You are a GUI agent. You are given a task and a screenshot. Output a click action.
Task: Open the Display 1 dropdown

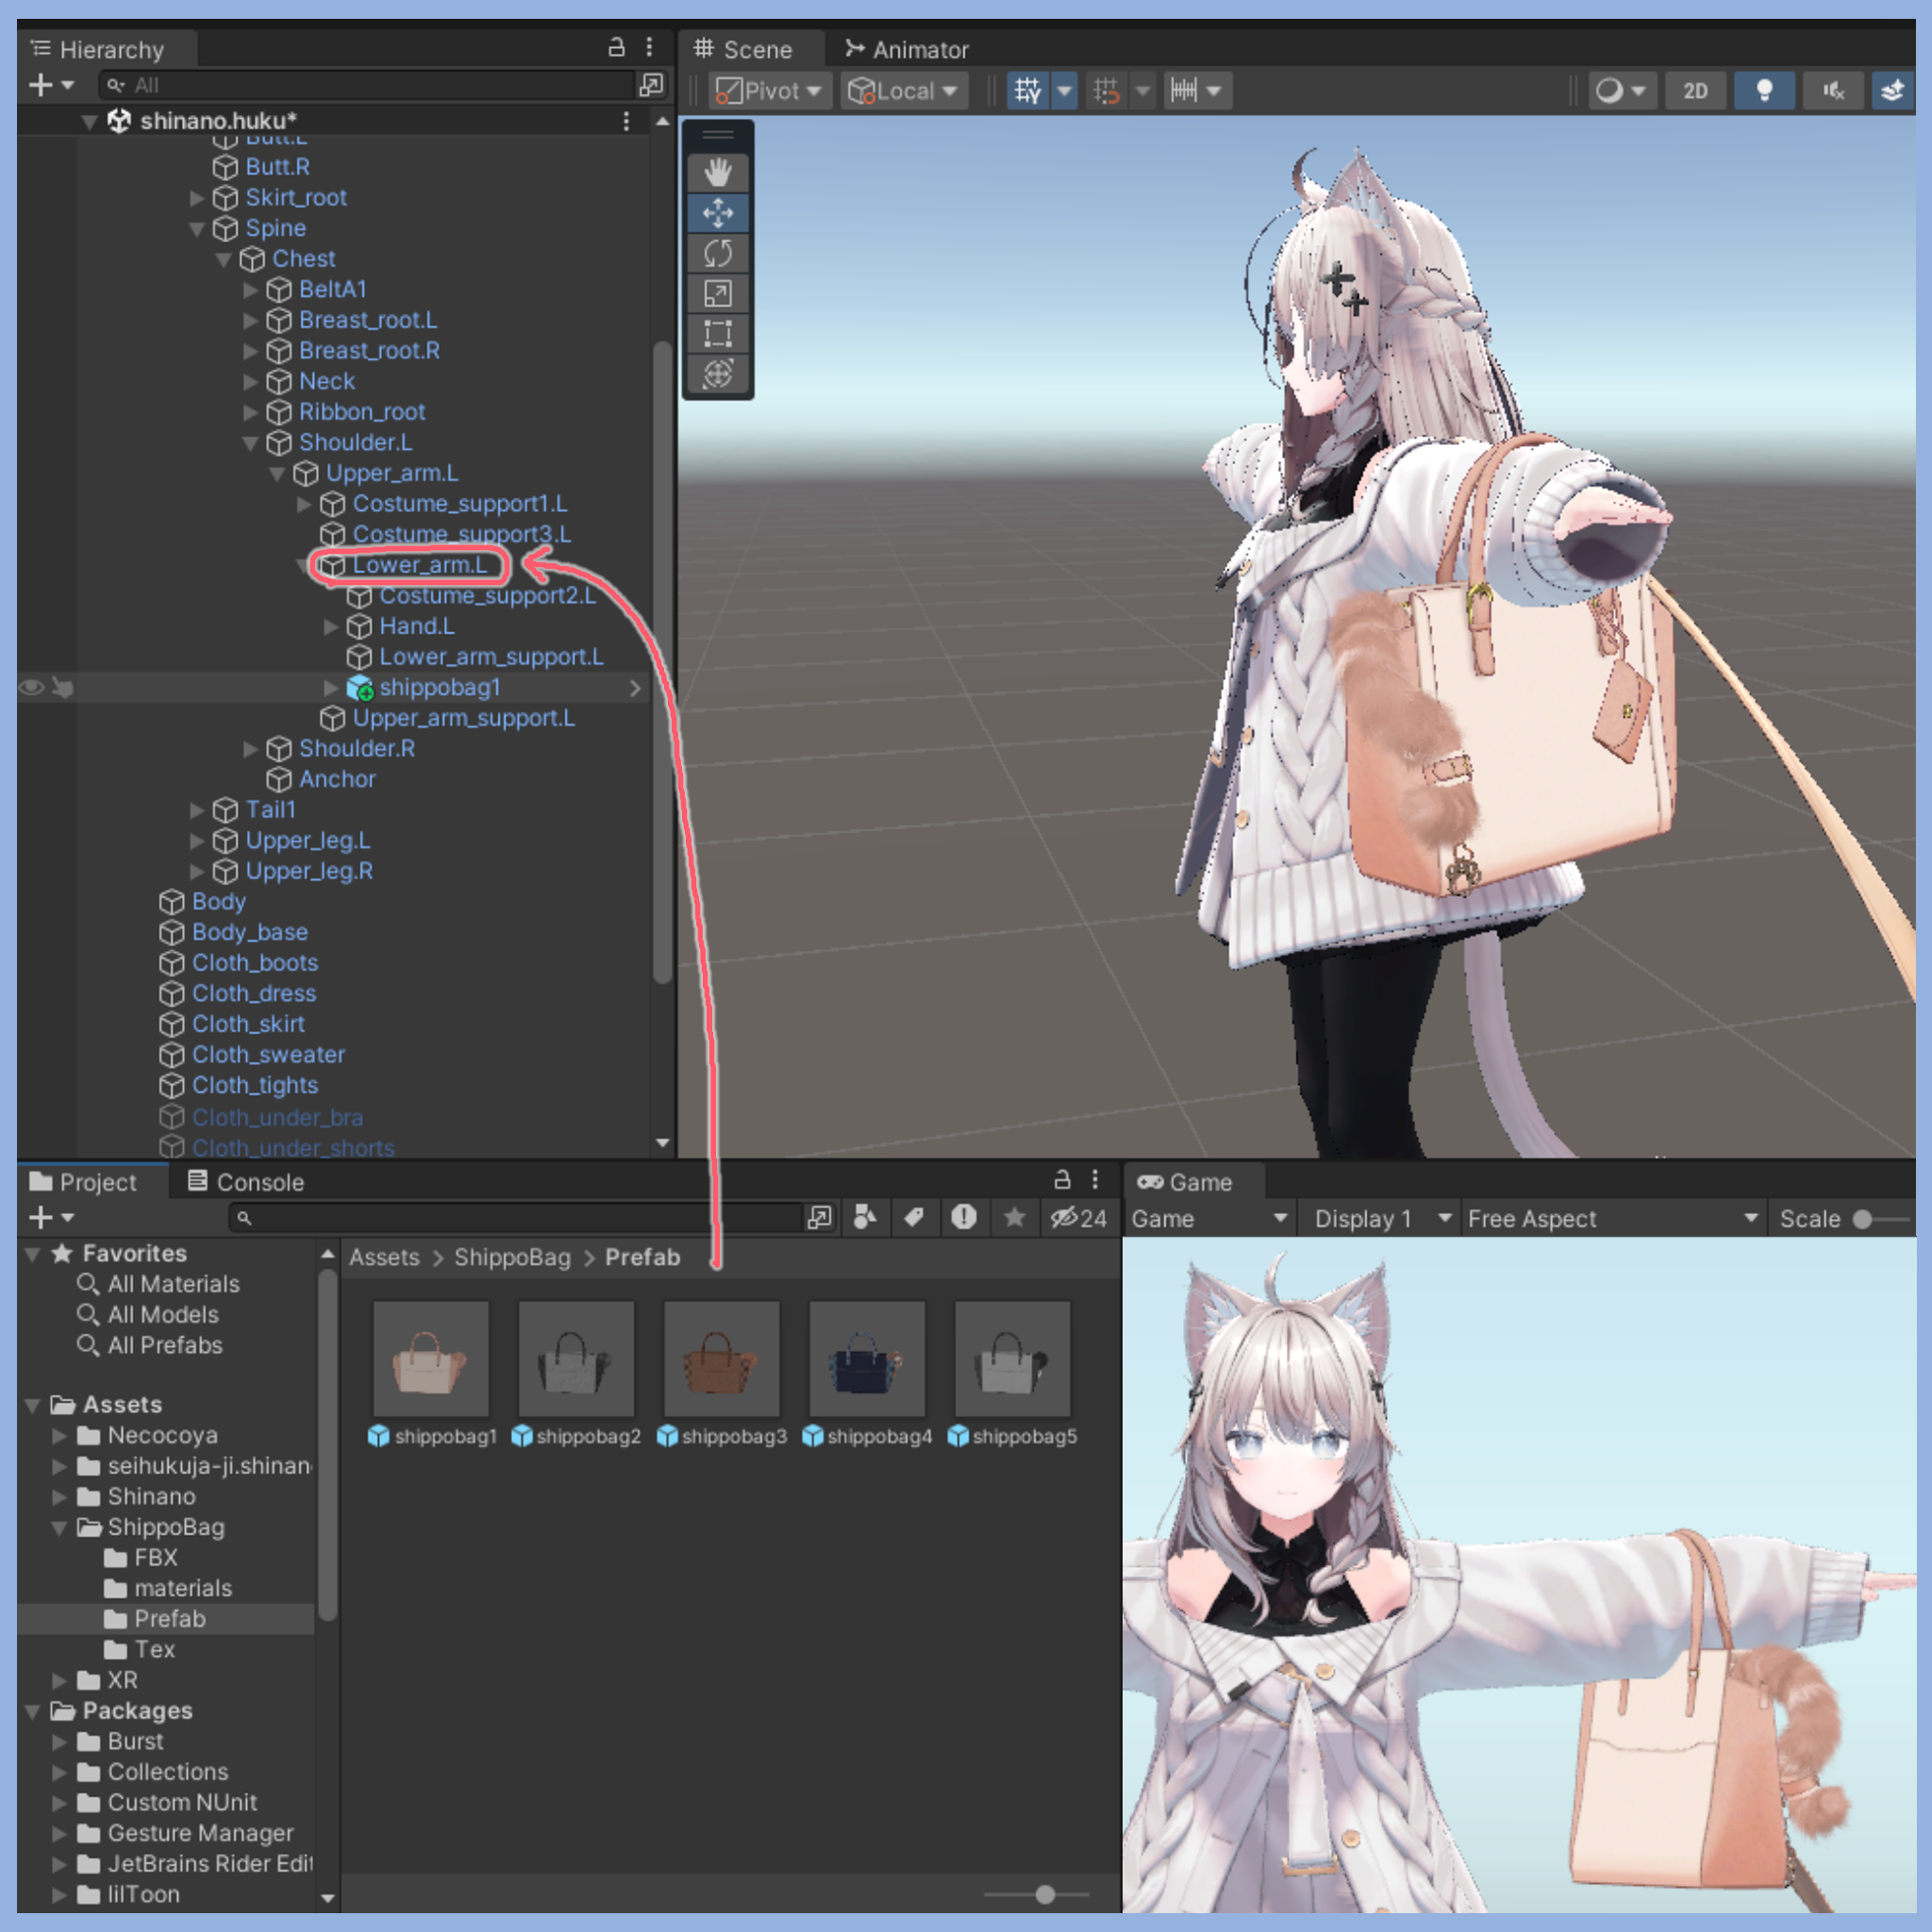pos(1378,1218)
